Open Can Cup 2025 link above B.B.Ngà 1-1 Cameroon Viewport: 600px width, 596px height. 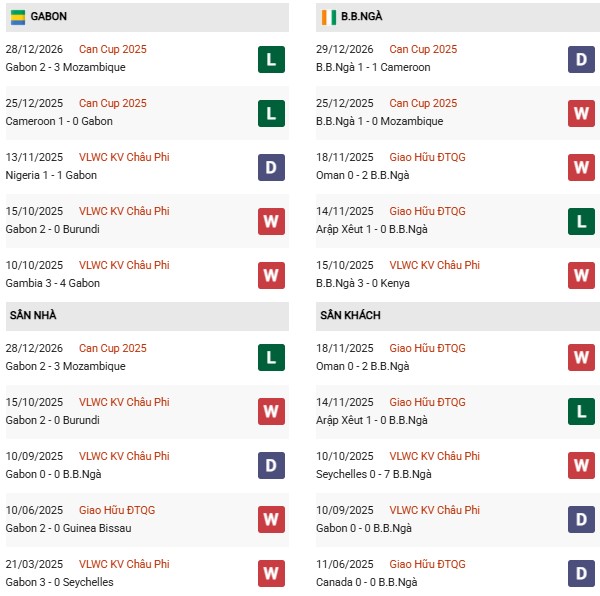(423, 49)
